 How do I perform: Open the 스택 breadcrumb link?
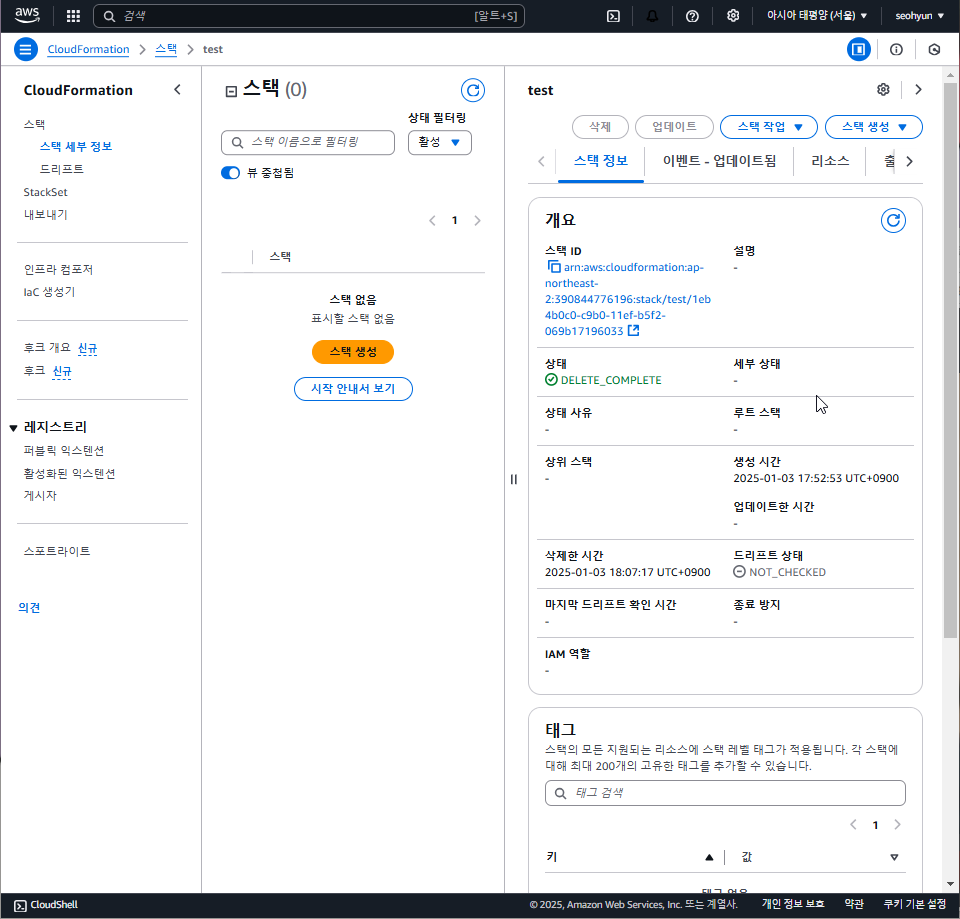[166, 50]
